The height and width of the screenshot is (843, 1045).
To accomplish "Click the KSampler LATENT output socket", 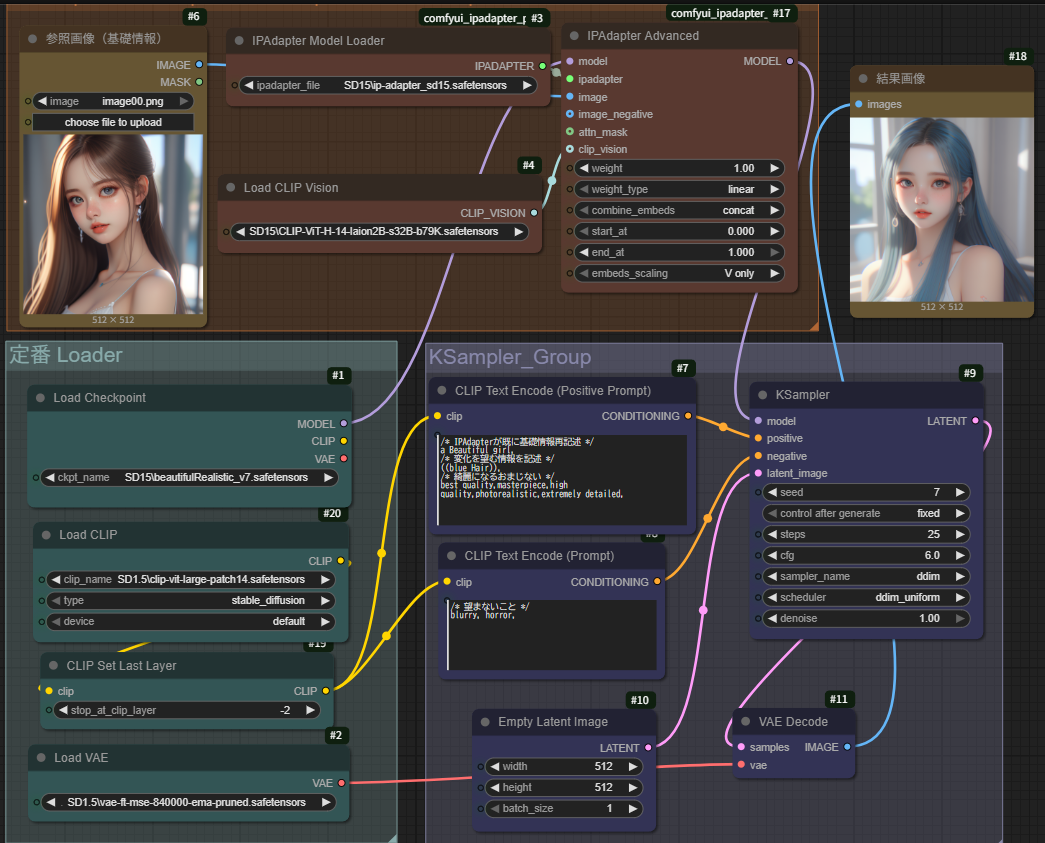I will [976, 421].
